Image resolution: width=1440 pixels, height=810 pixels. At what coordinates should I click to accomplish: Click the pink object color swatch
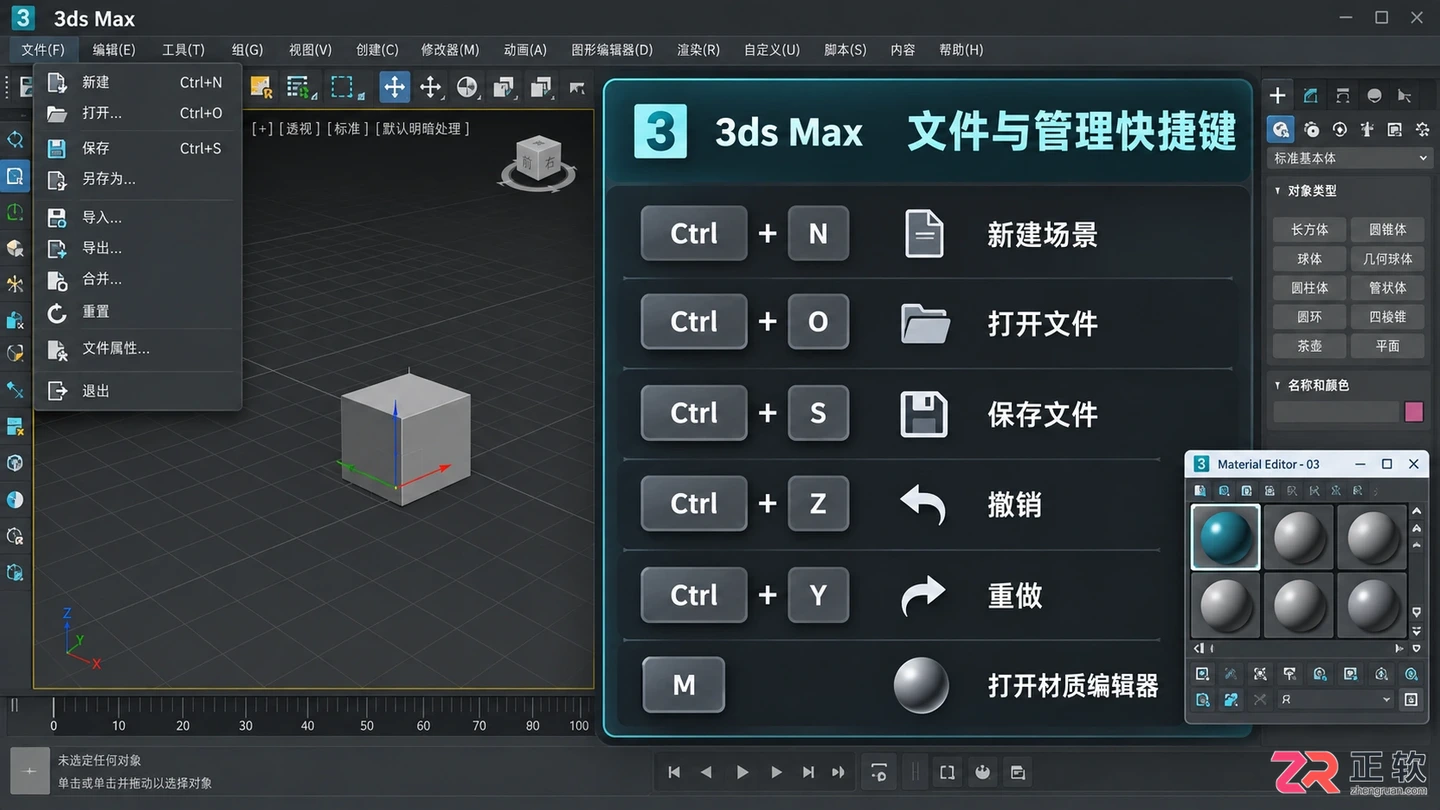pos(1414,411)
